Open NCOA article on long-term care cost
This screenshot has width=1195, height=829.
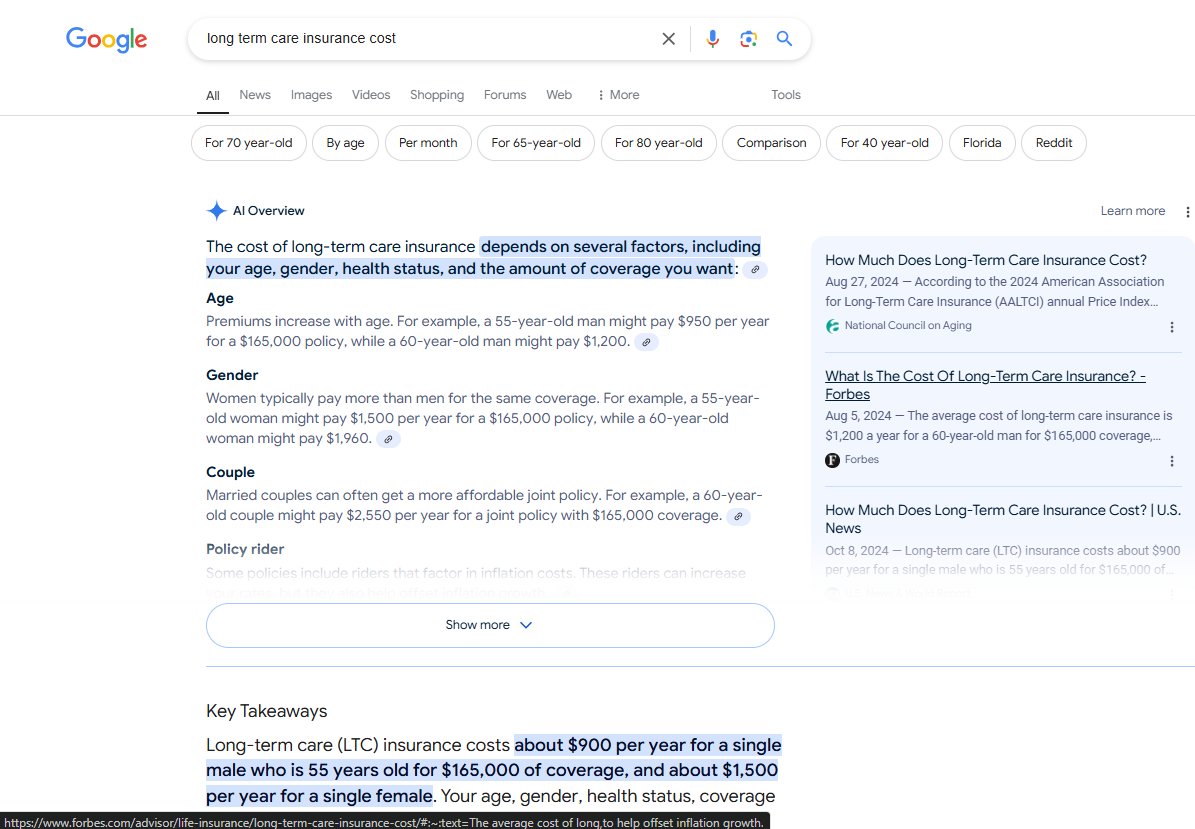(x=985, y=261)
